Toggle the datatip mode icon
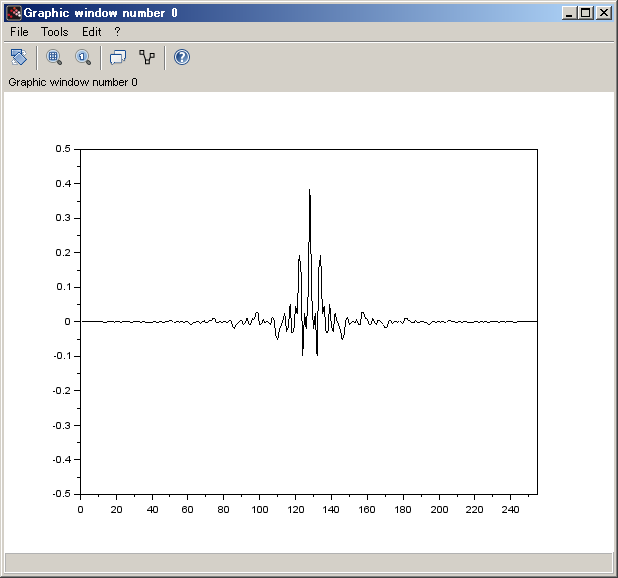 (x=118, y=57)
